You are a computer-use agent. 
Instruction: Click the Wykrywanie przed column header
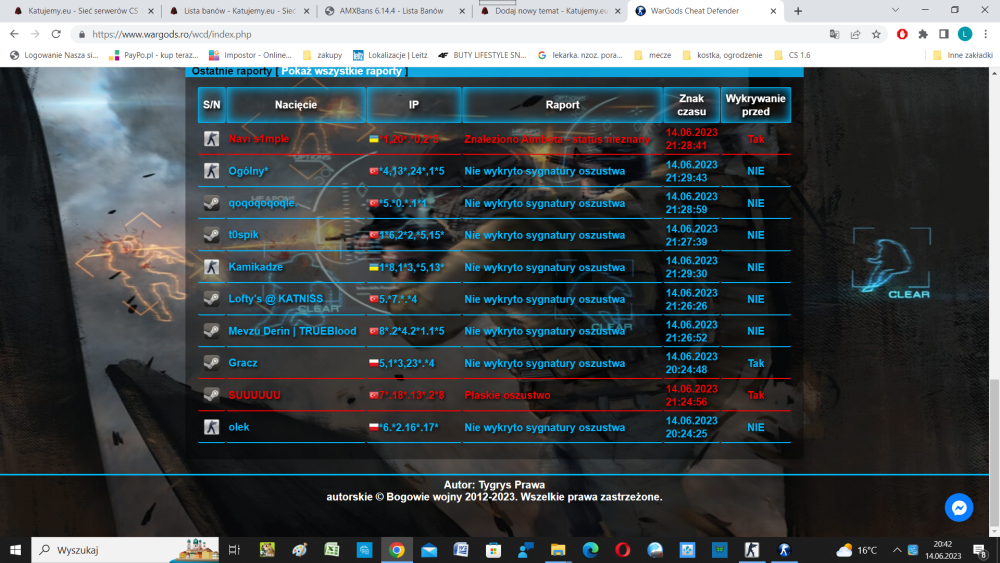pos(756,105)
